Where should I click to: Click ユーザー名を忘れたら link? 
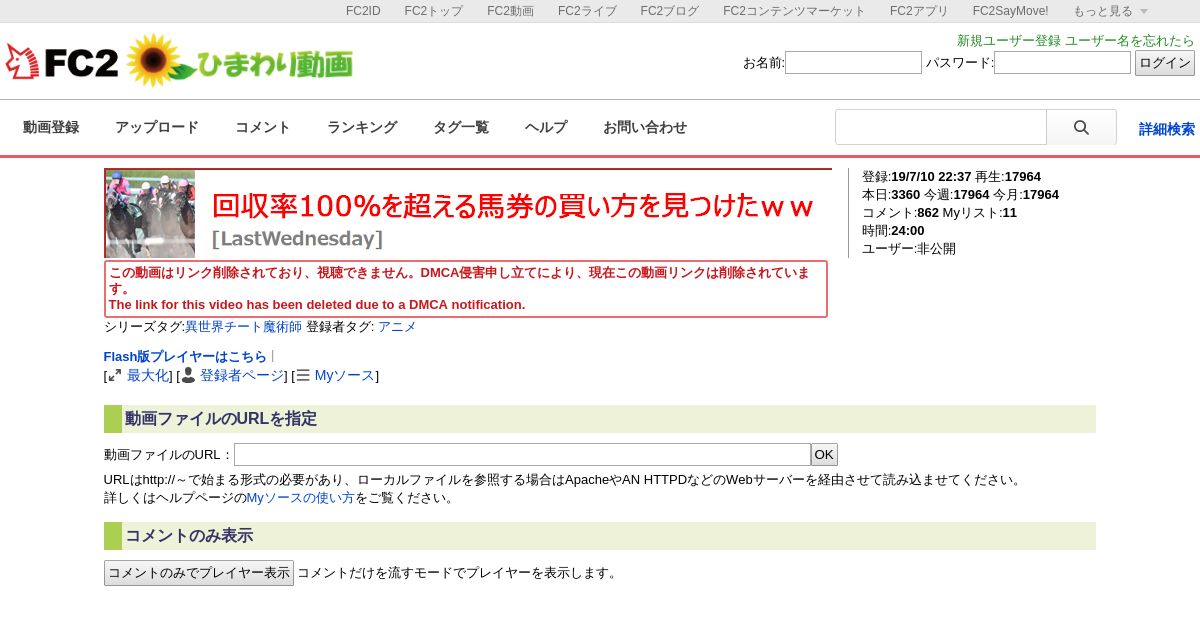tap(1130, 41)
